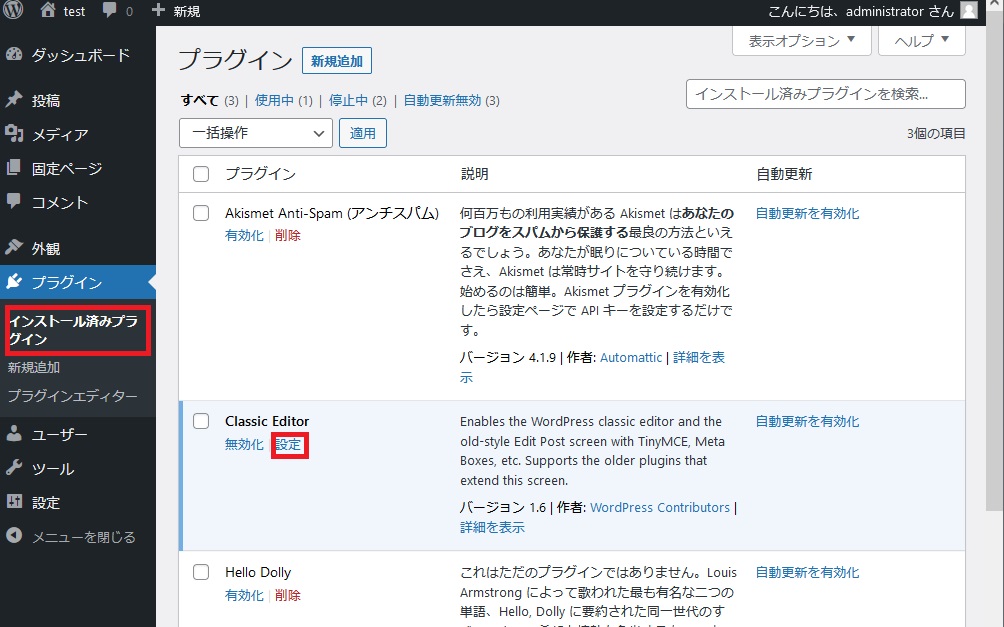Click the 外観 paintbrush icon
Image resolution: width=1004 pixels, height=627 pixels.
(14, 248)
